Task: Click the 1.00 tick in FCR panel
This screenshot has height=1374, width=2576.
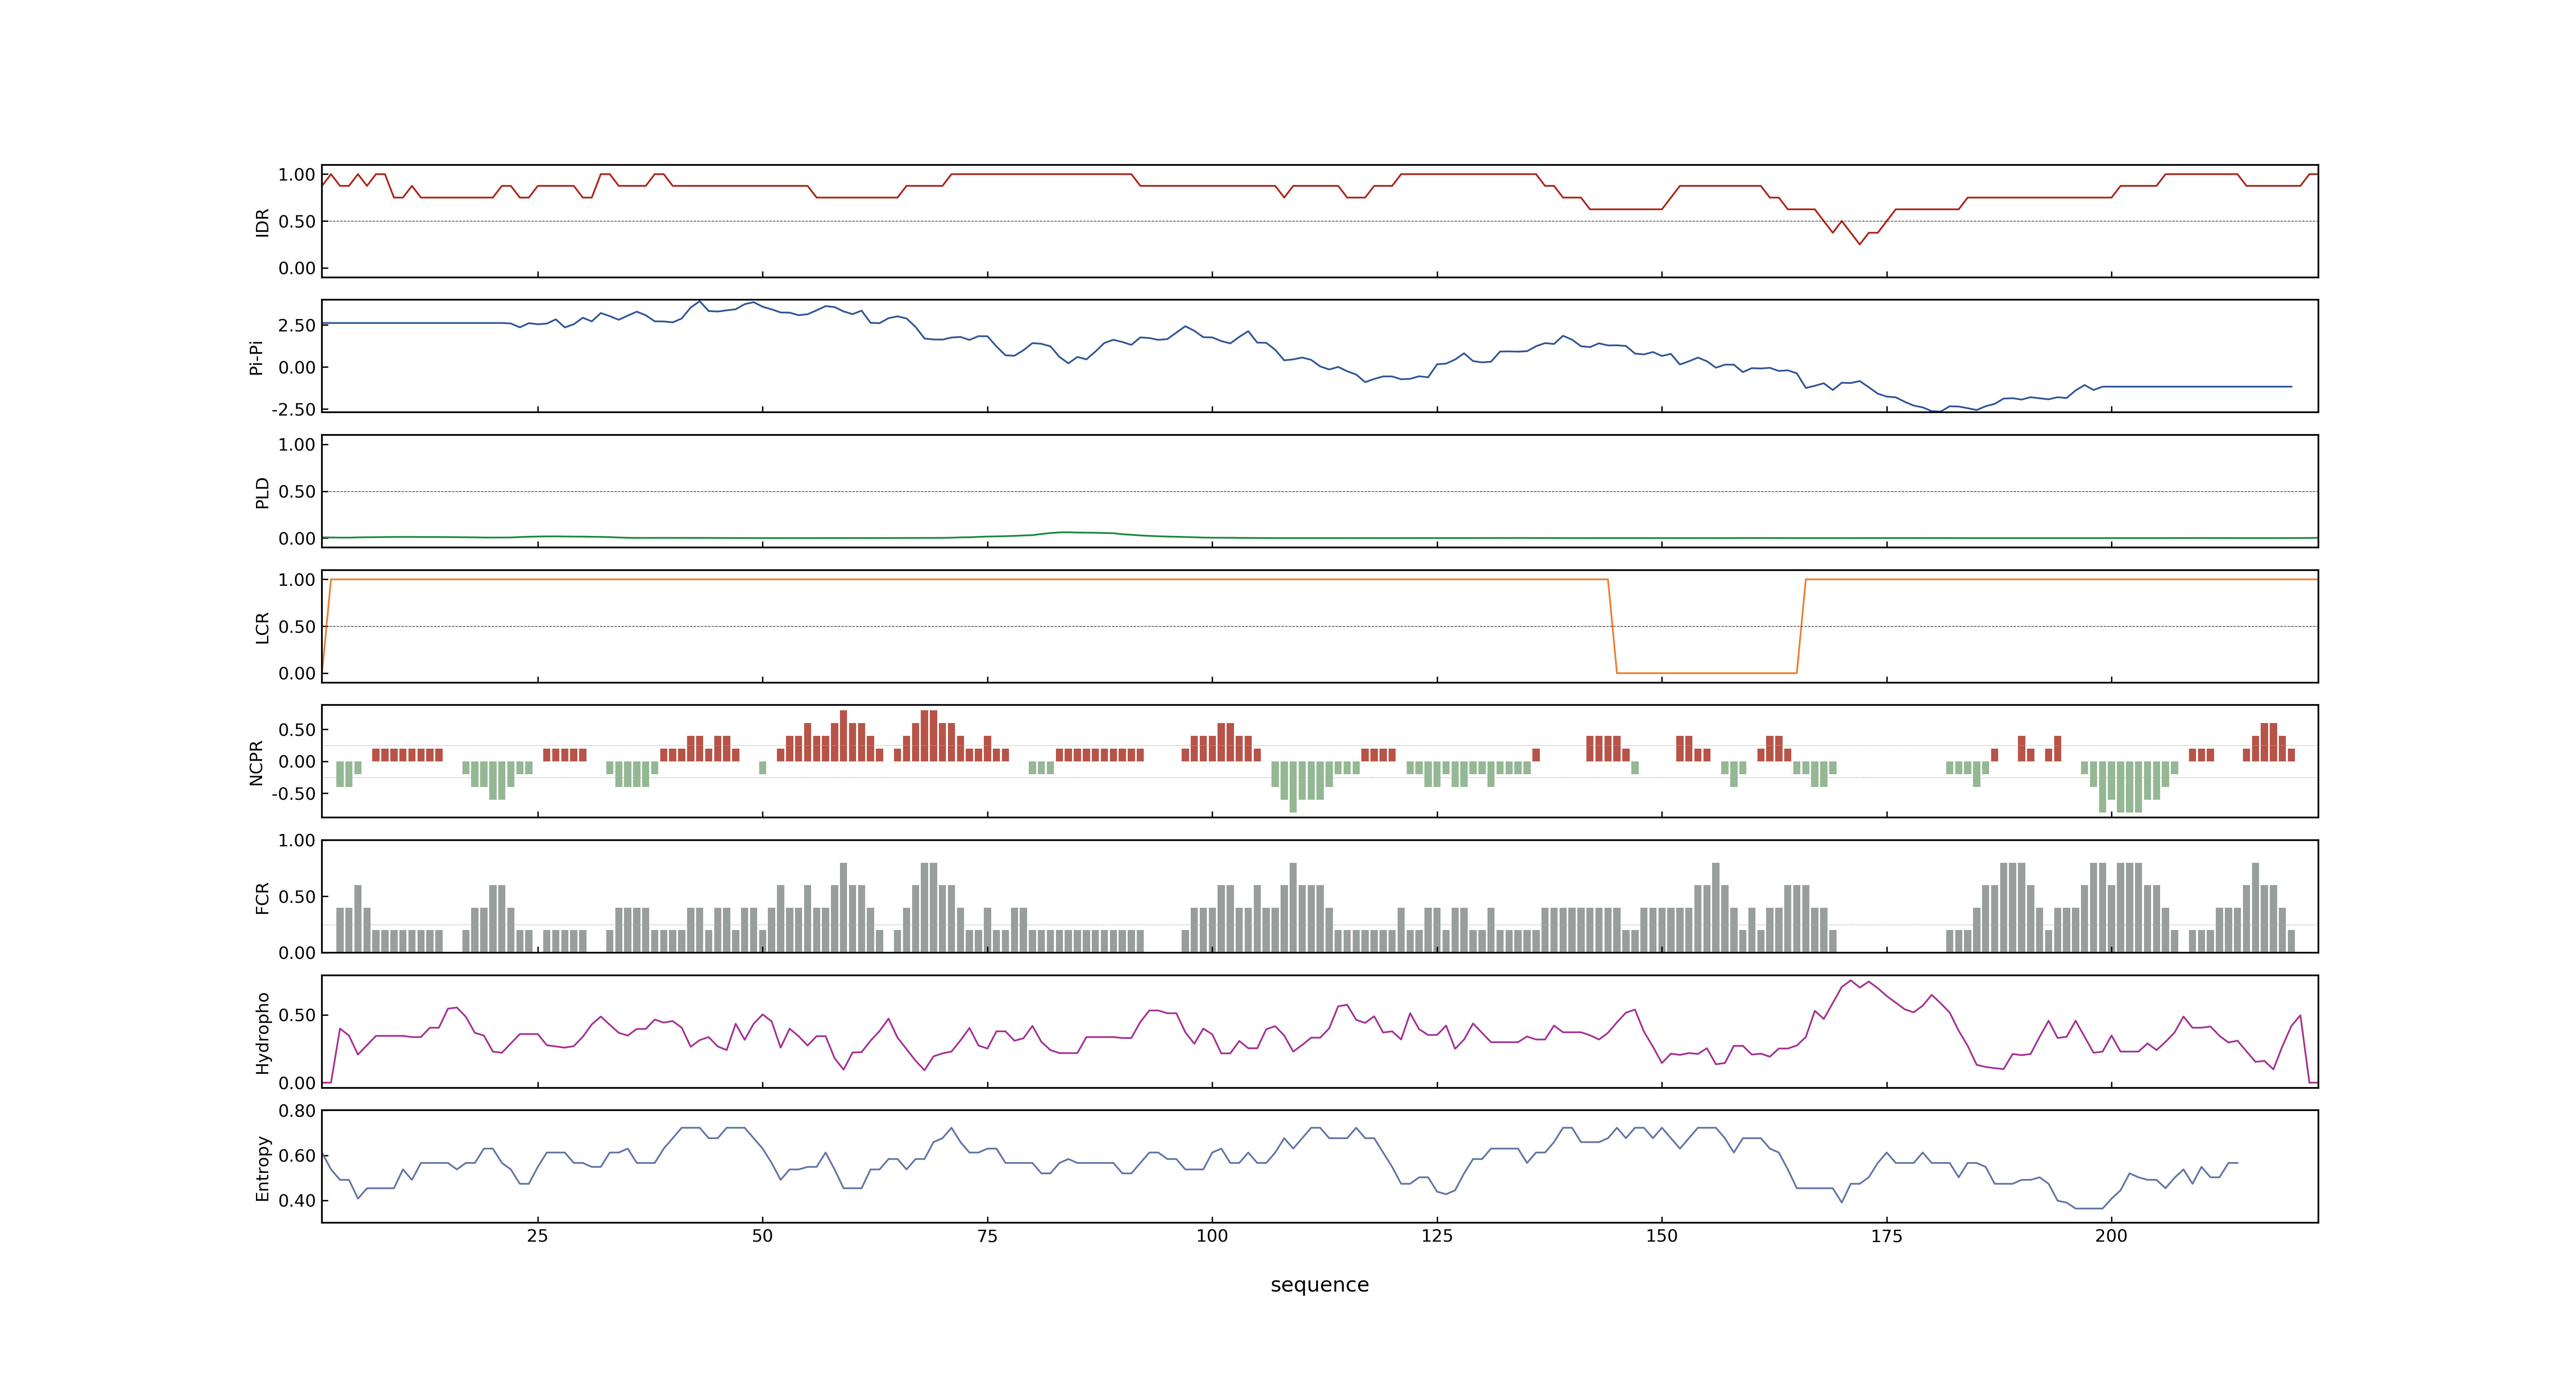Action: pyautogui.click(x=297, y=841)
